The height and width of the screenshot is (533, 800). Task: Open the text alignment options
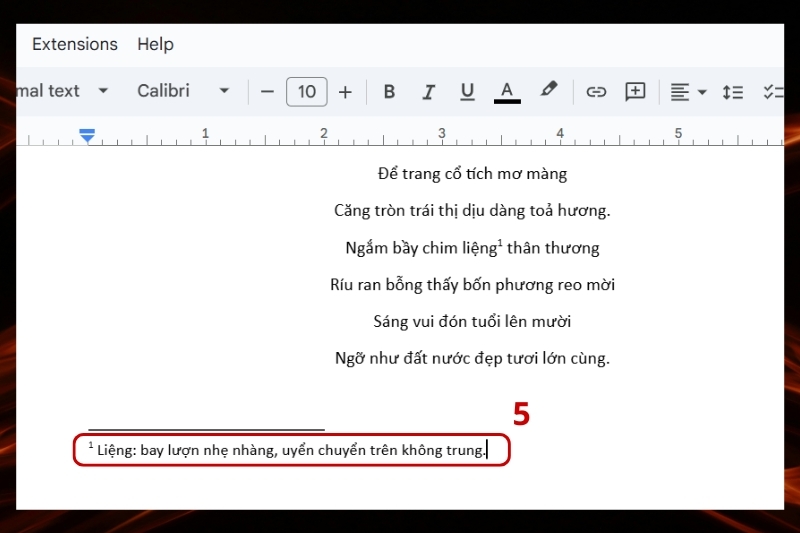click(688, 92)
